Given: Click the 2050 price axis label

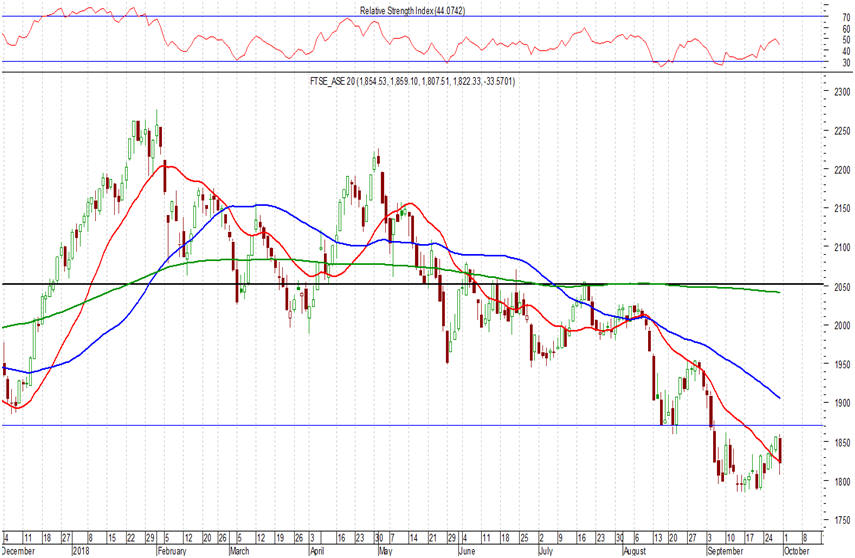Looking at the screenshot, I should tap(842, 287).
